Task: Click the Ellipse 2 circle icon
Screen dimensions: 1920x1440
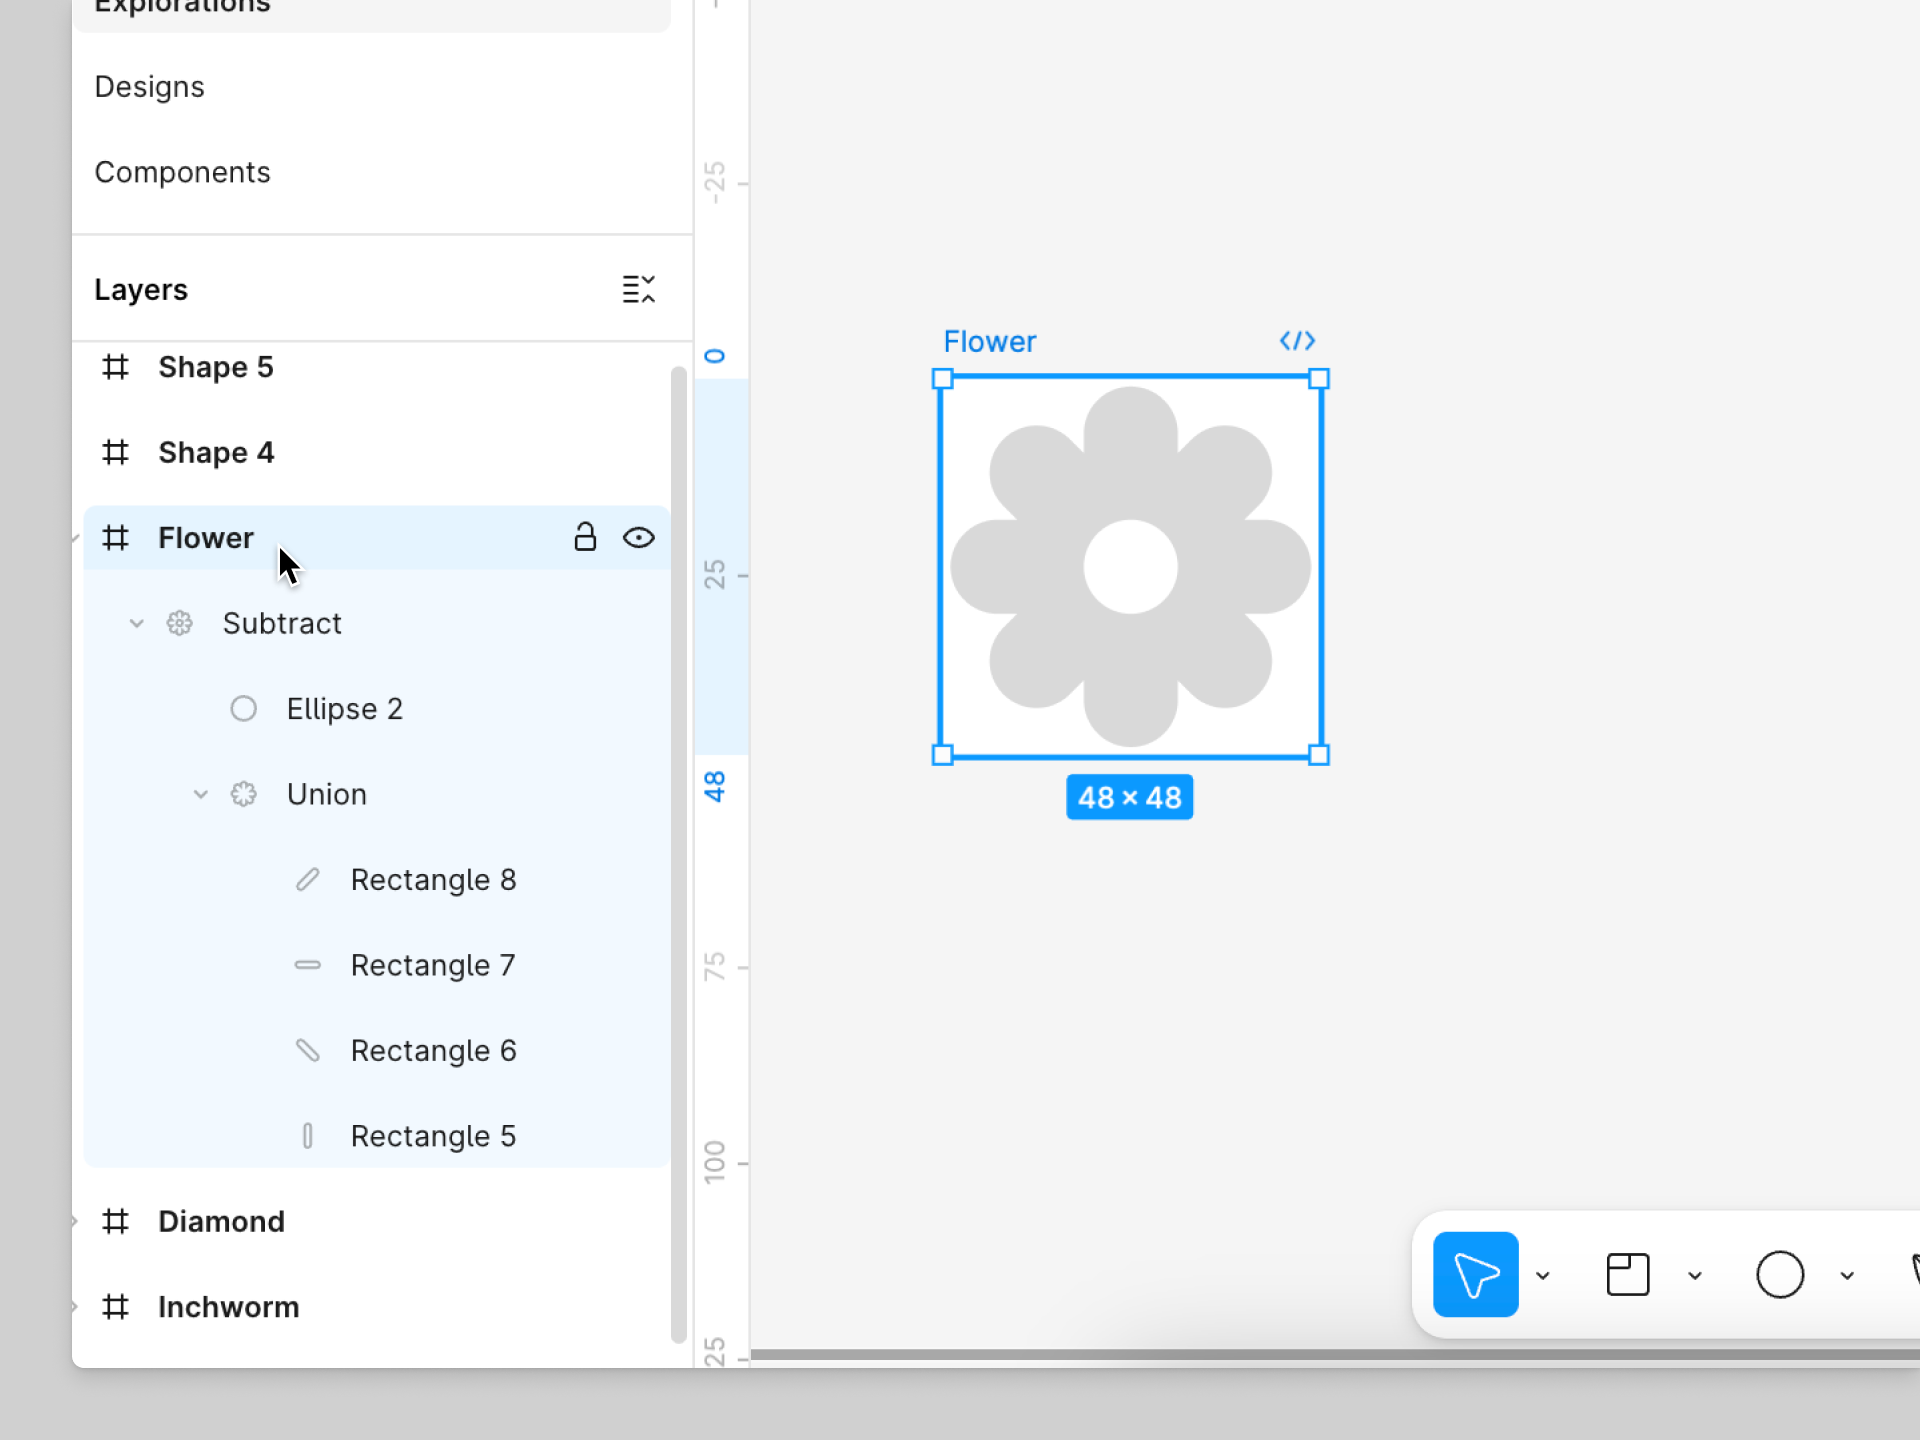Action: click(244, 709)
